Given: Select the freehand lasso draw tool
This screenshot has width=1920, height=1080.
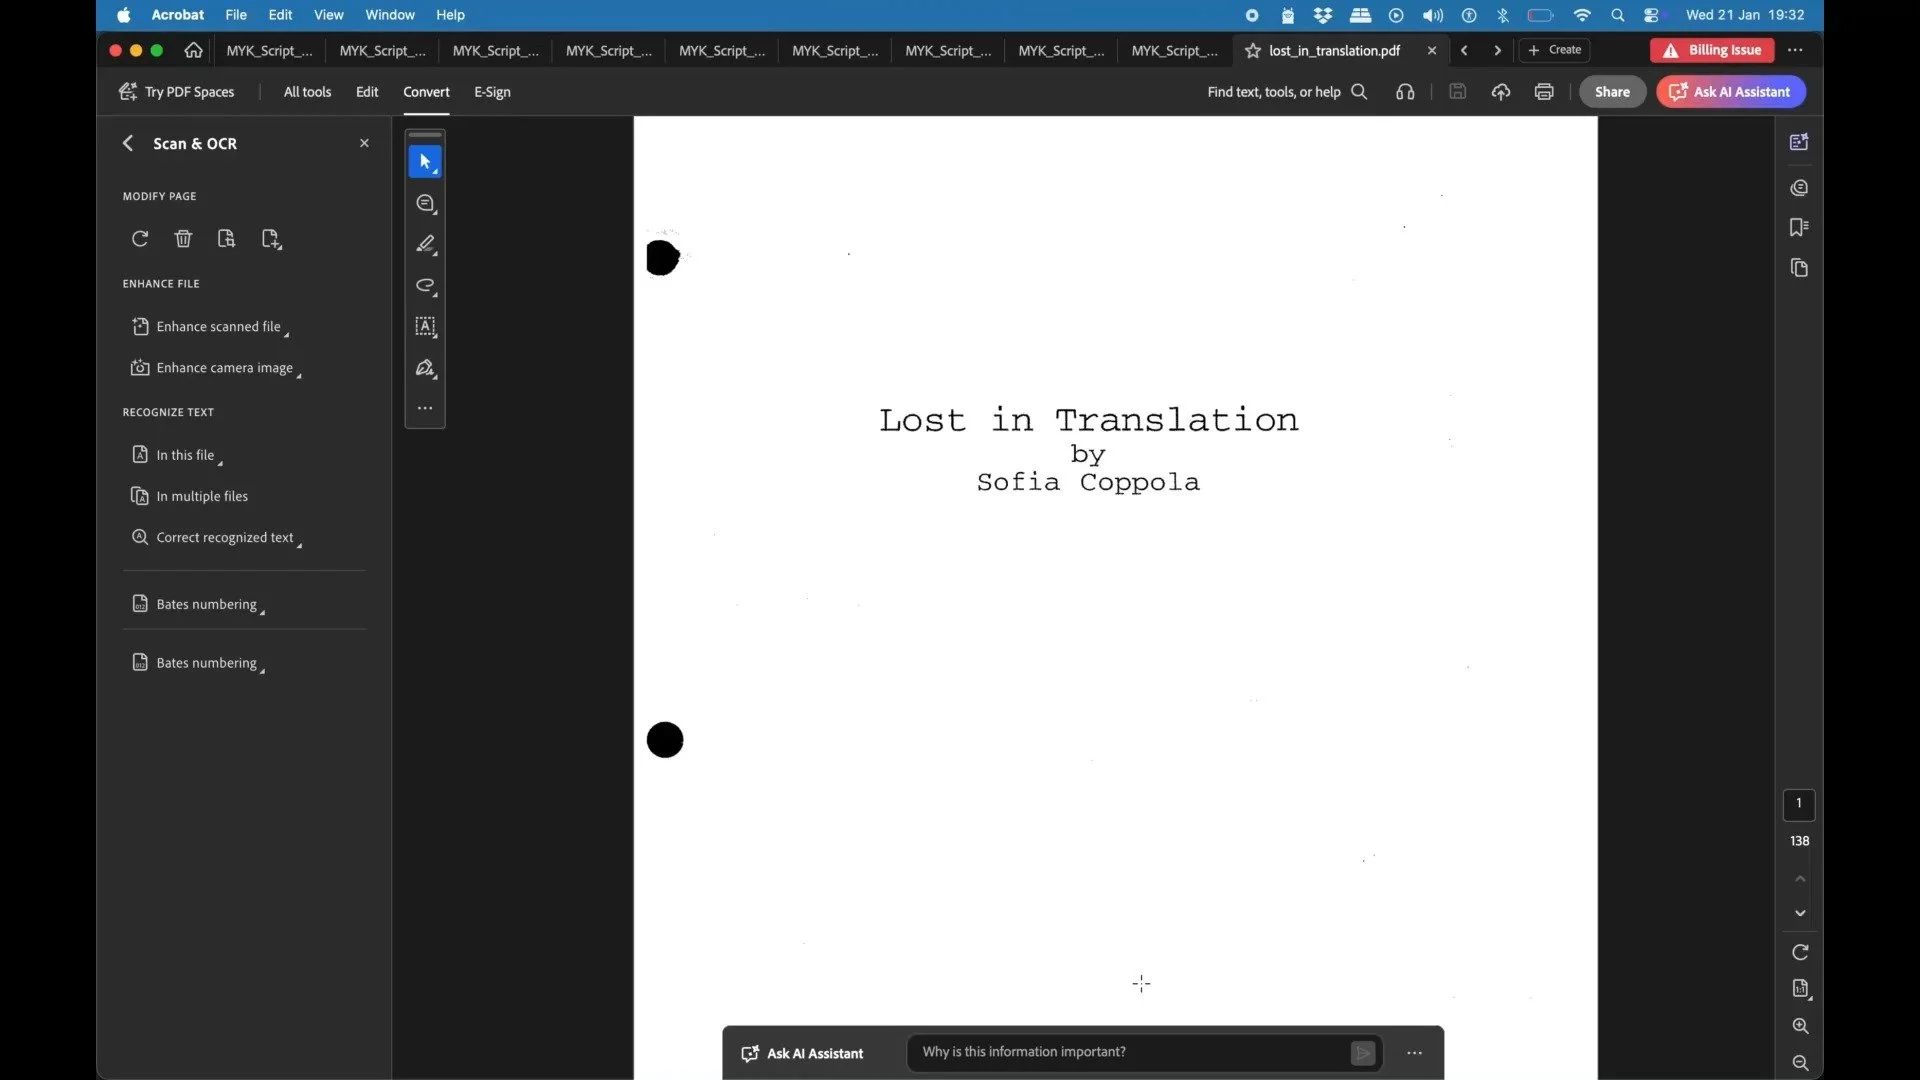Looking at the screenshot, I should pos(425,286).
